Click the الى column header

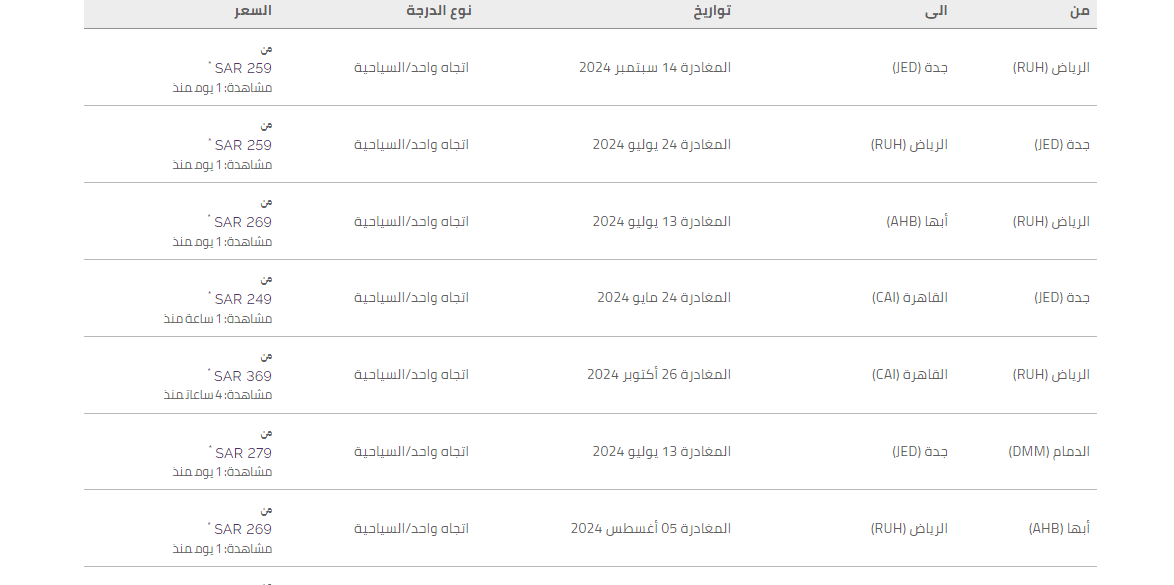(936, 10)
